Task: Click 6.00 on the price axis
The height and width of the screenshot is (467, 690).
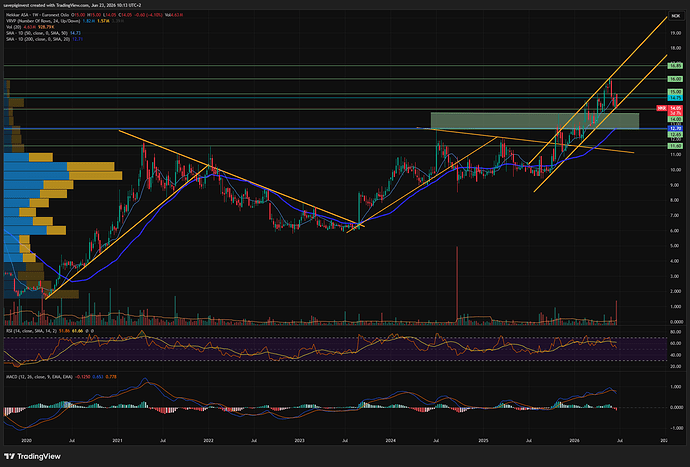Action: (676, 231)
